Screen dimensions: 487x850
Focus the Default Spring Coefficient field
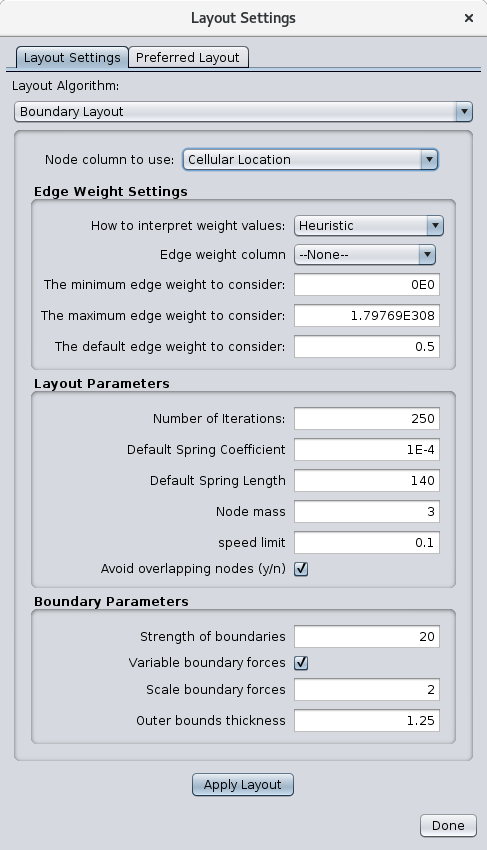pyautogui.click(x=367, y=449)
